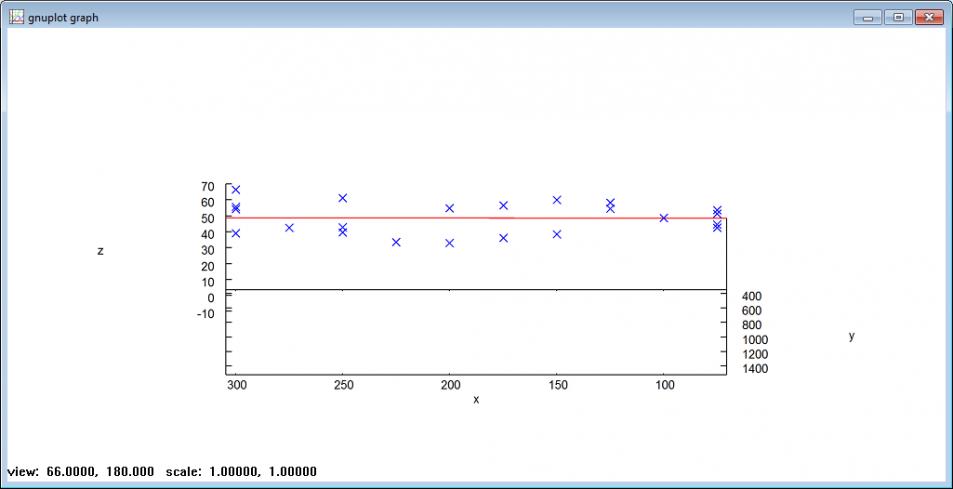Image resolution: width=953 pixels, height=489 pixels.
Task: Click the upper blue data point above x=250
Action: point(343,198)
